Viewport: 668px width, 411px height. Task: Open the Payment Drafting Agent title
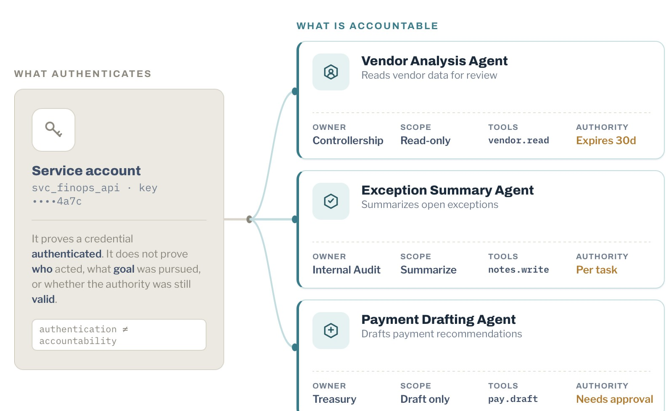pos(438,319)
